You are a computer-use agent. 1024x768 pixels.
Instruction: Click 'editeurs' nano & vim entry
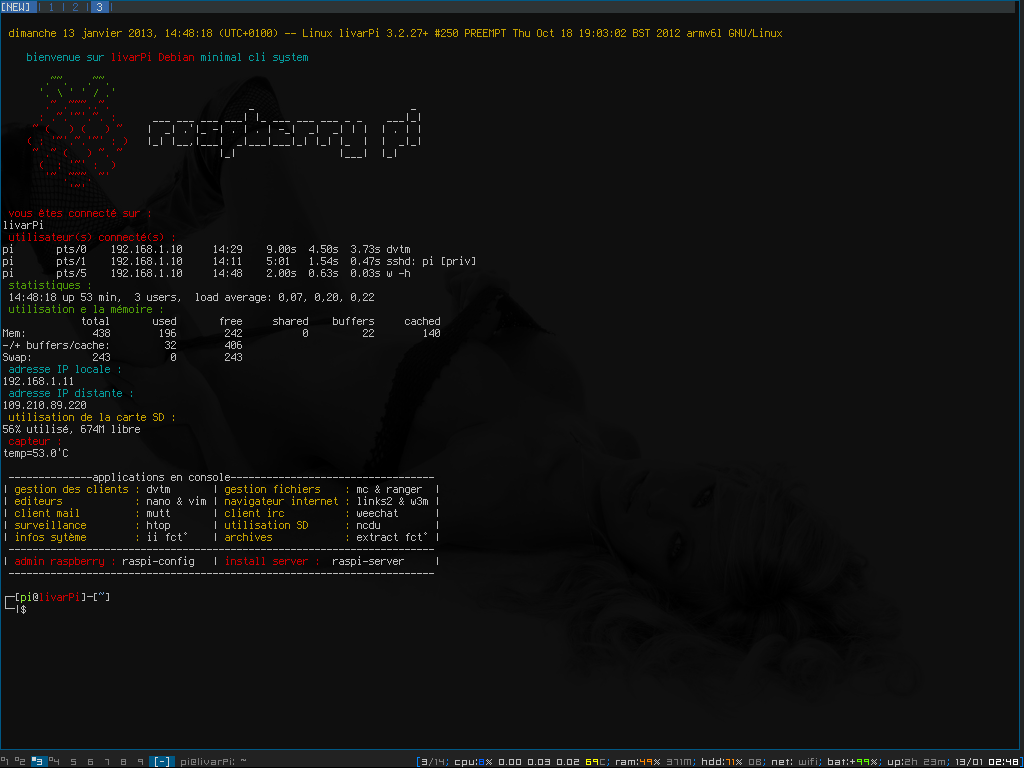click(x=110, y=501)
